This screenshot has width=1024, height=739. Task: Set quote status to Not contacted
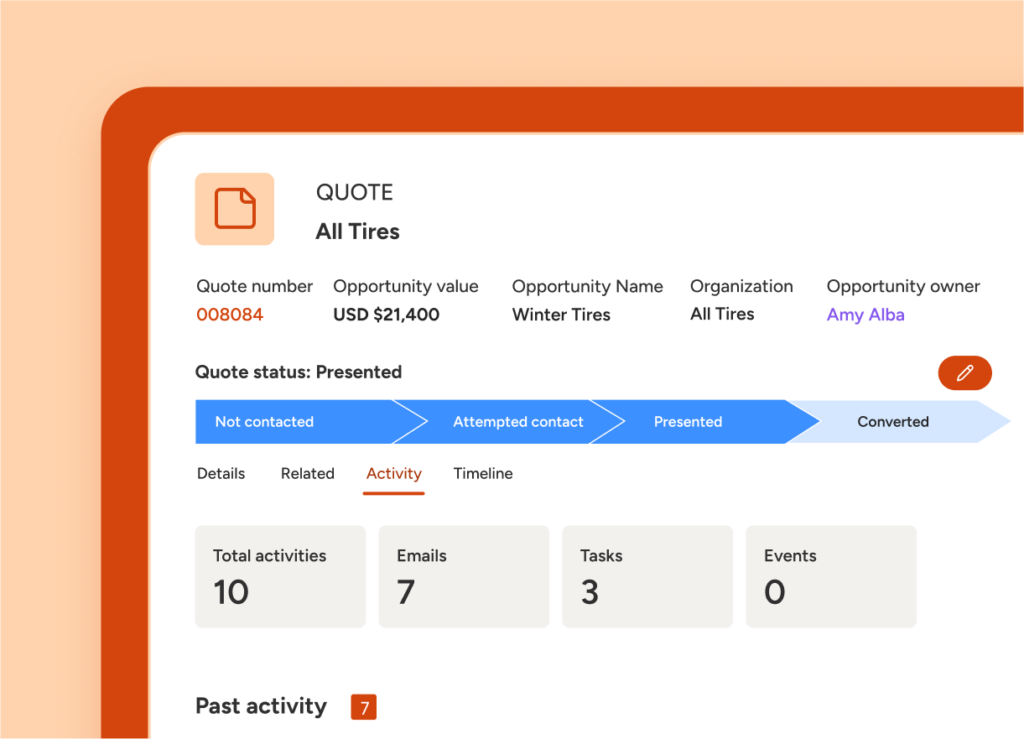(x=264, y=421)
